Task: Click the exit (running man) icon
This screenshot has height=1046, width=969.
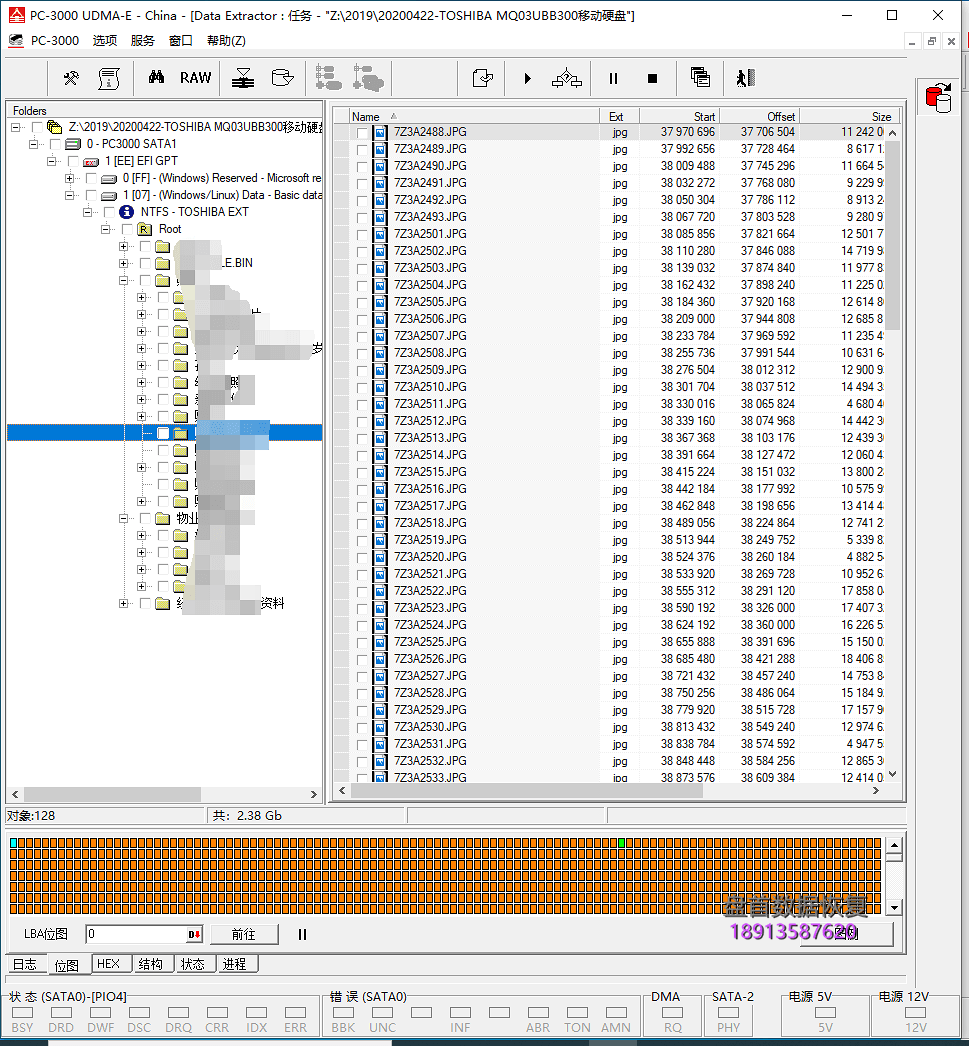Action: click(746, 78)
